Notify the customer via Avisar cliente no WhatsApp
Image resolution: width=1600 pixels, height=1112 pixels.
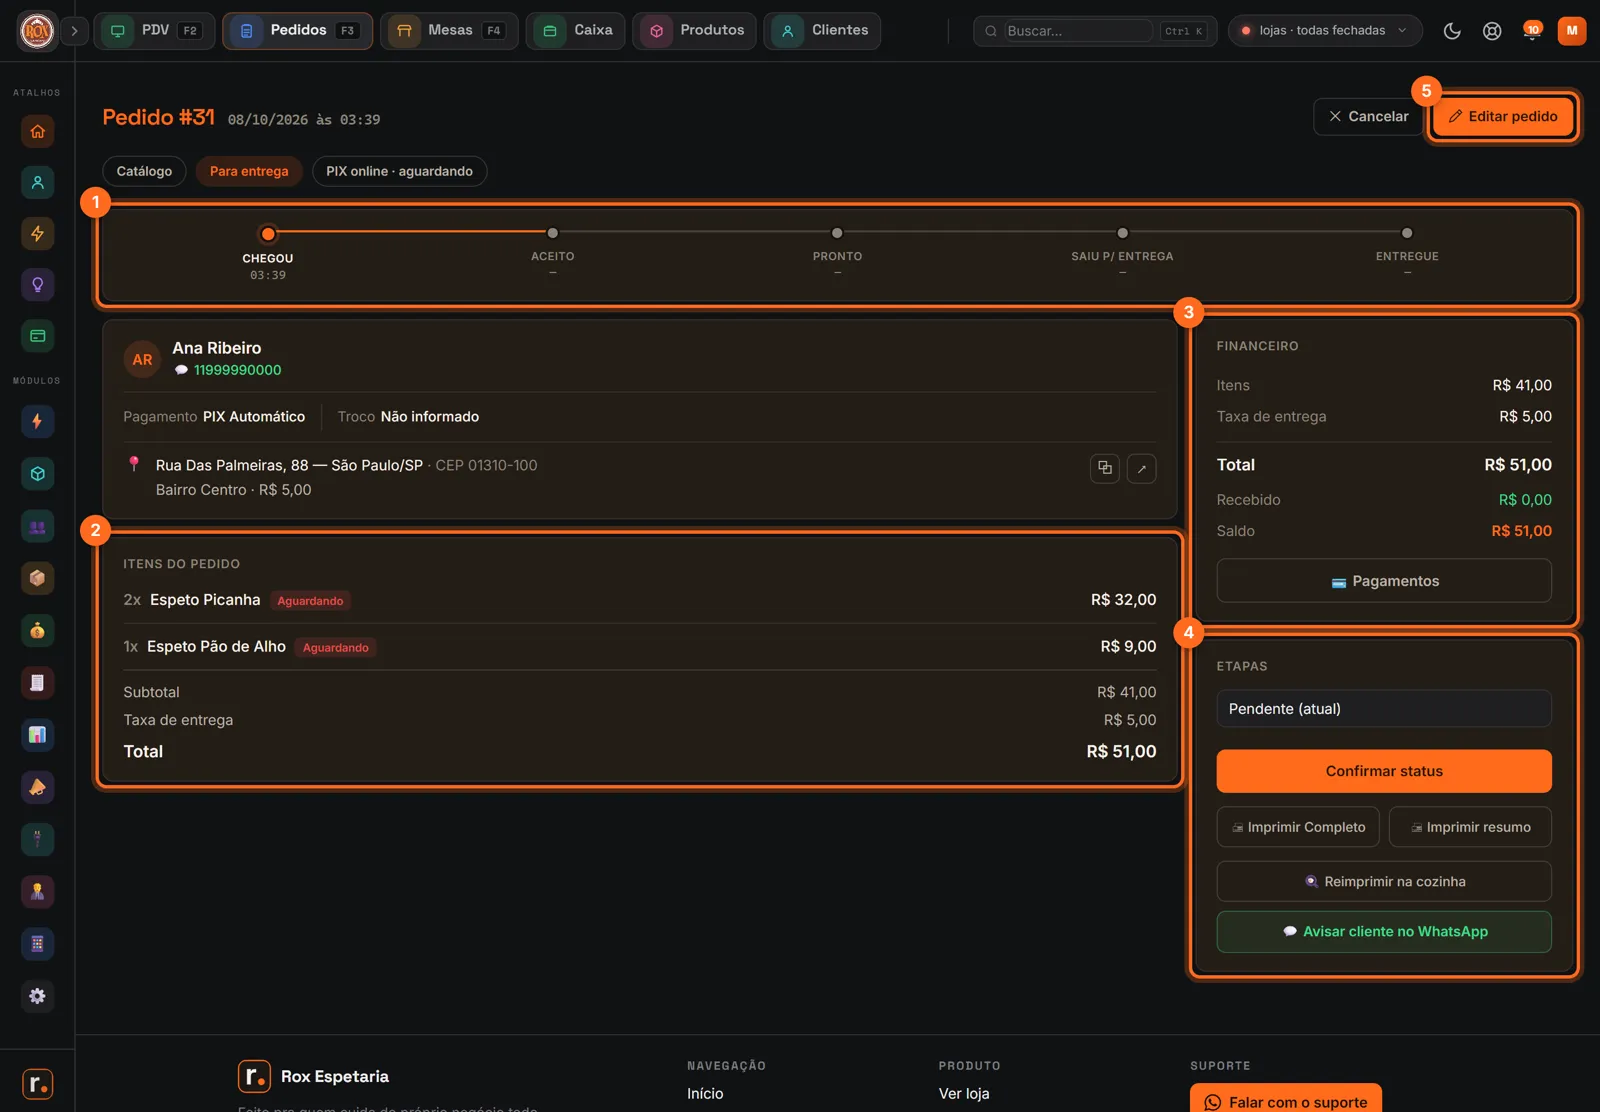point(1384,932)
